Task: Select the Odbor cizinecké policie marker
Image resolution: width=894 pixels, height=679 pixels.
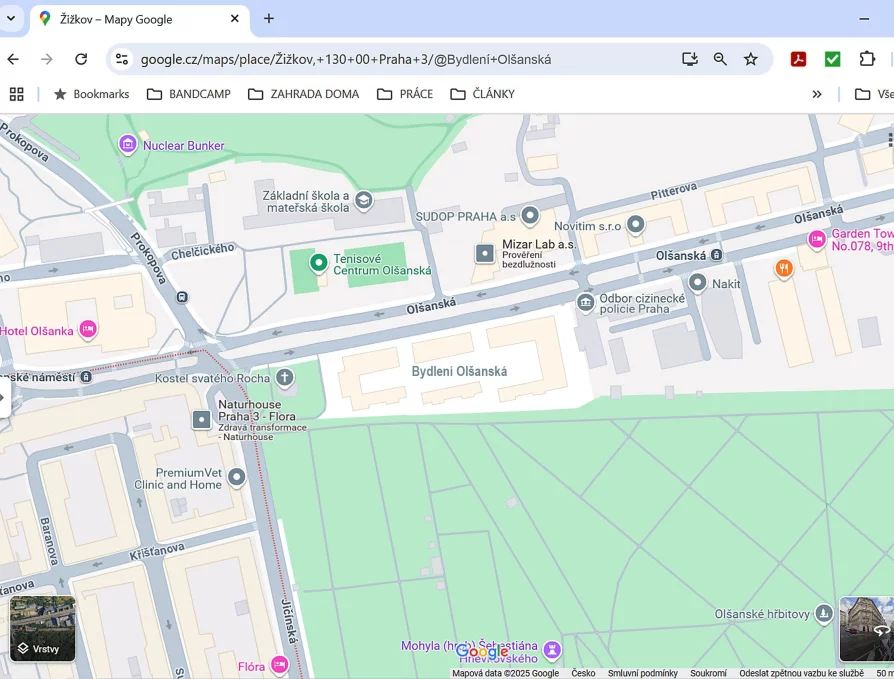Action: point(586,302)
